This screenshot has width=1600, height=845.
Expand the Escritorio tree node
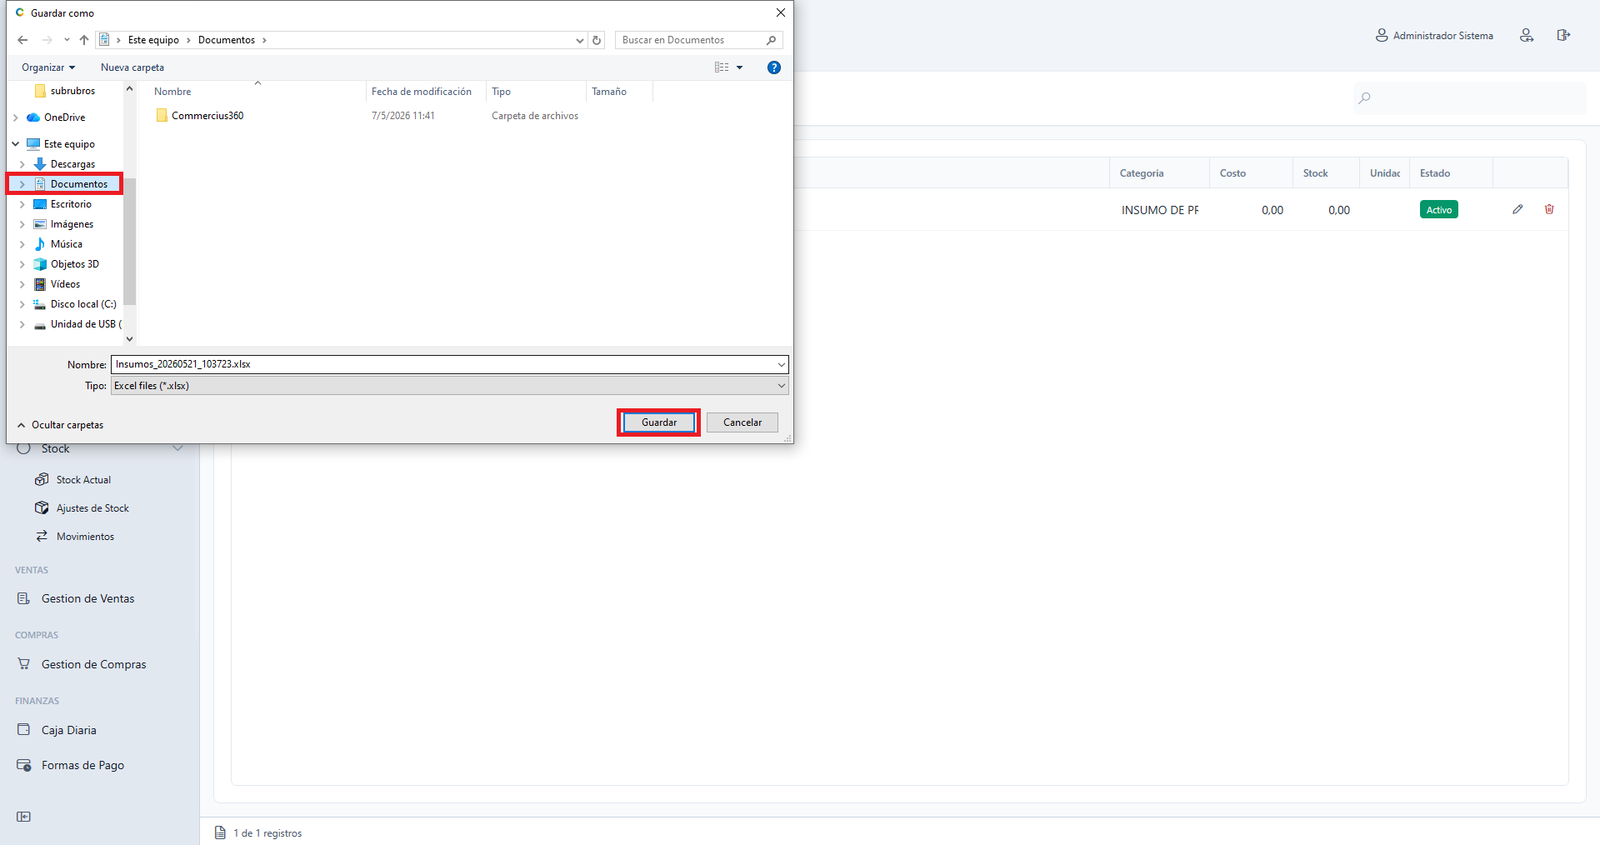pos(22,204)
